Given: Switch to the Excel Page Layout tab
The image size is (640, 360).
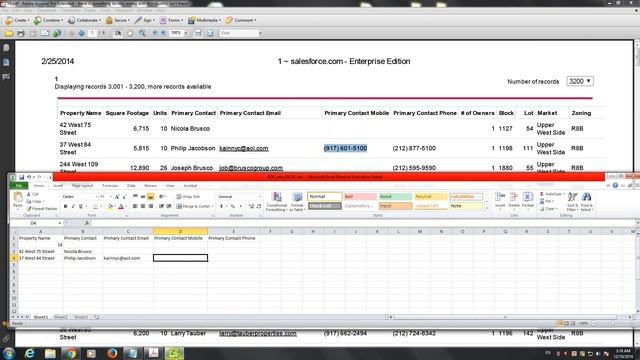Looking at the screenshot, I should pos(82,186).
